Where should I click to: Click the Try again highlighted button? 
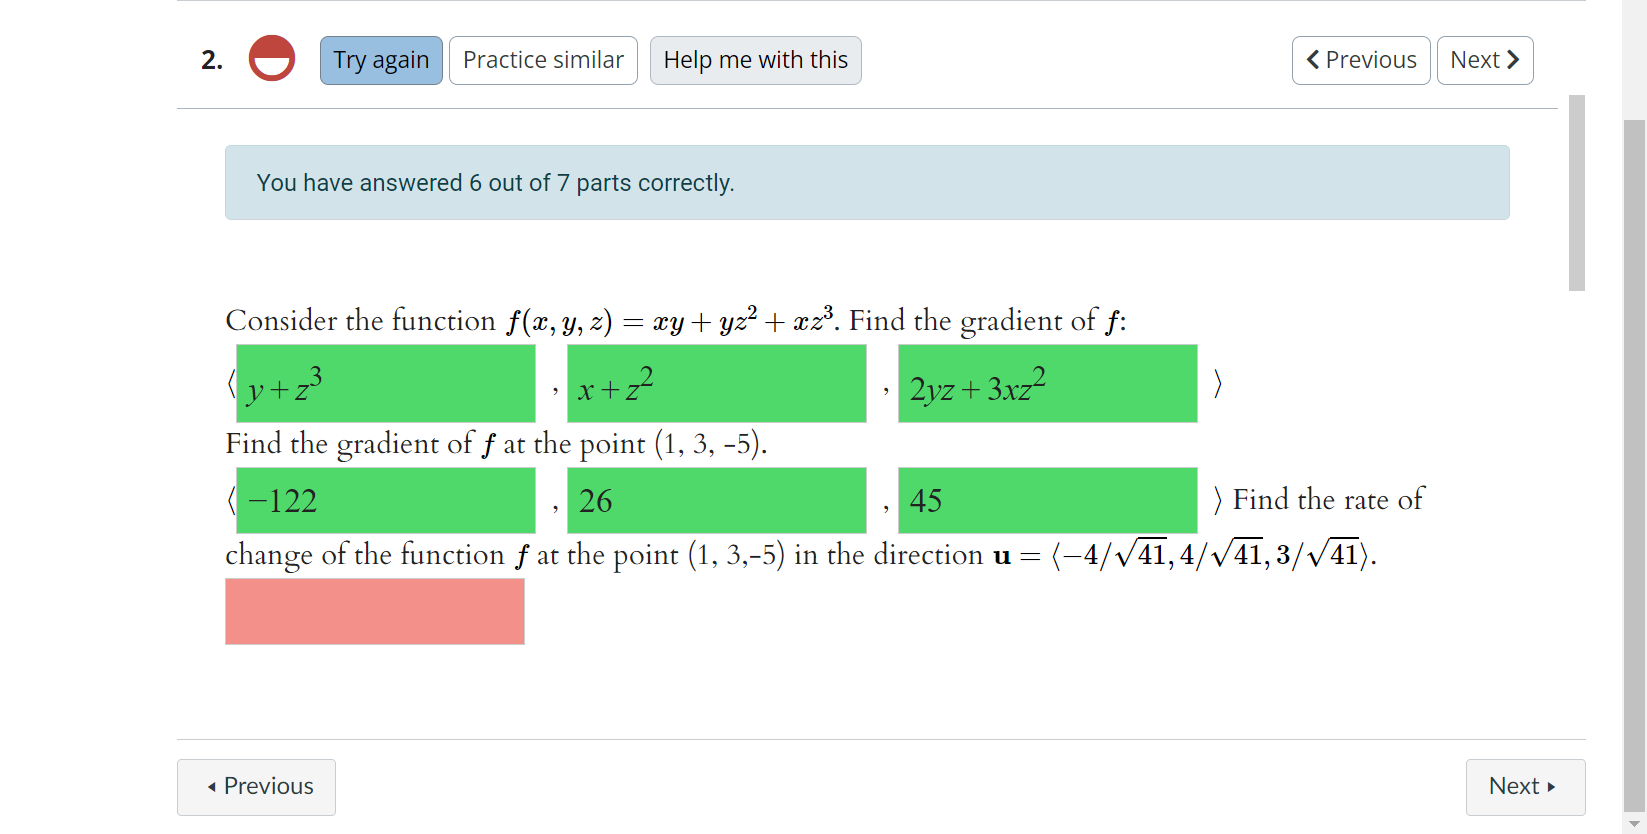click(380, 60)
